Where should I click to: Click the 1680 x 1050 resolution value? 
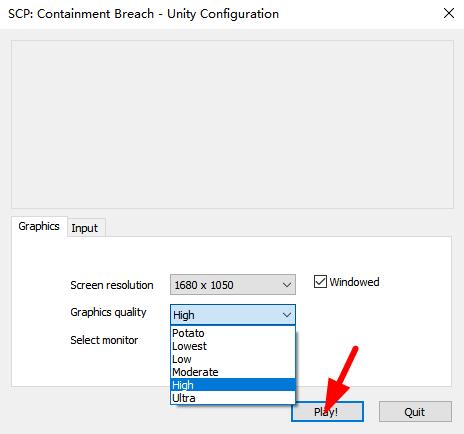[x=204, y=285]
